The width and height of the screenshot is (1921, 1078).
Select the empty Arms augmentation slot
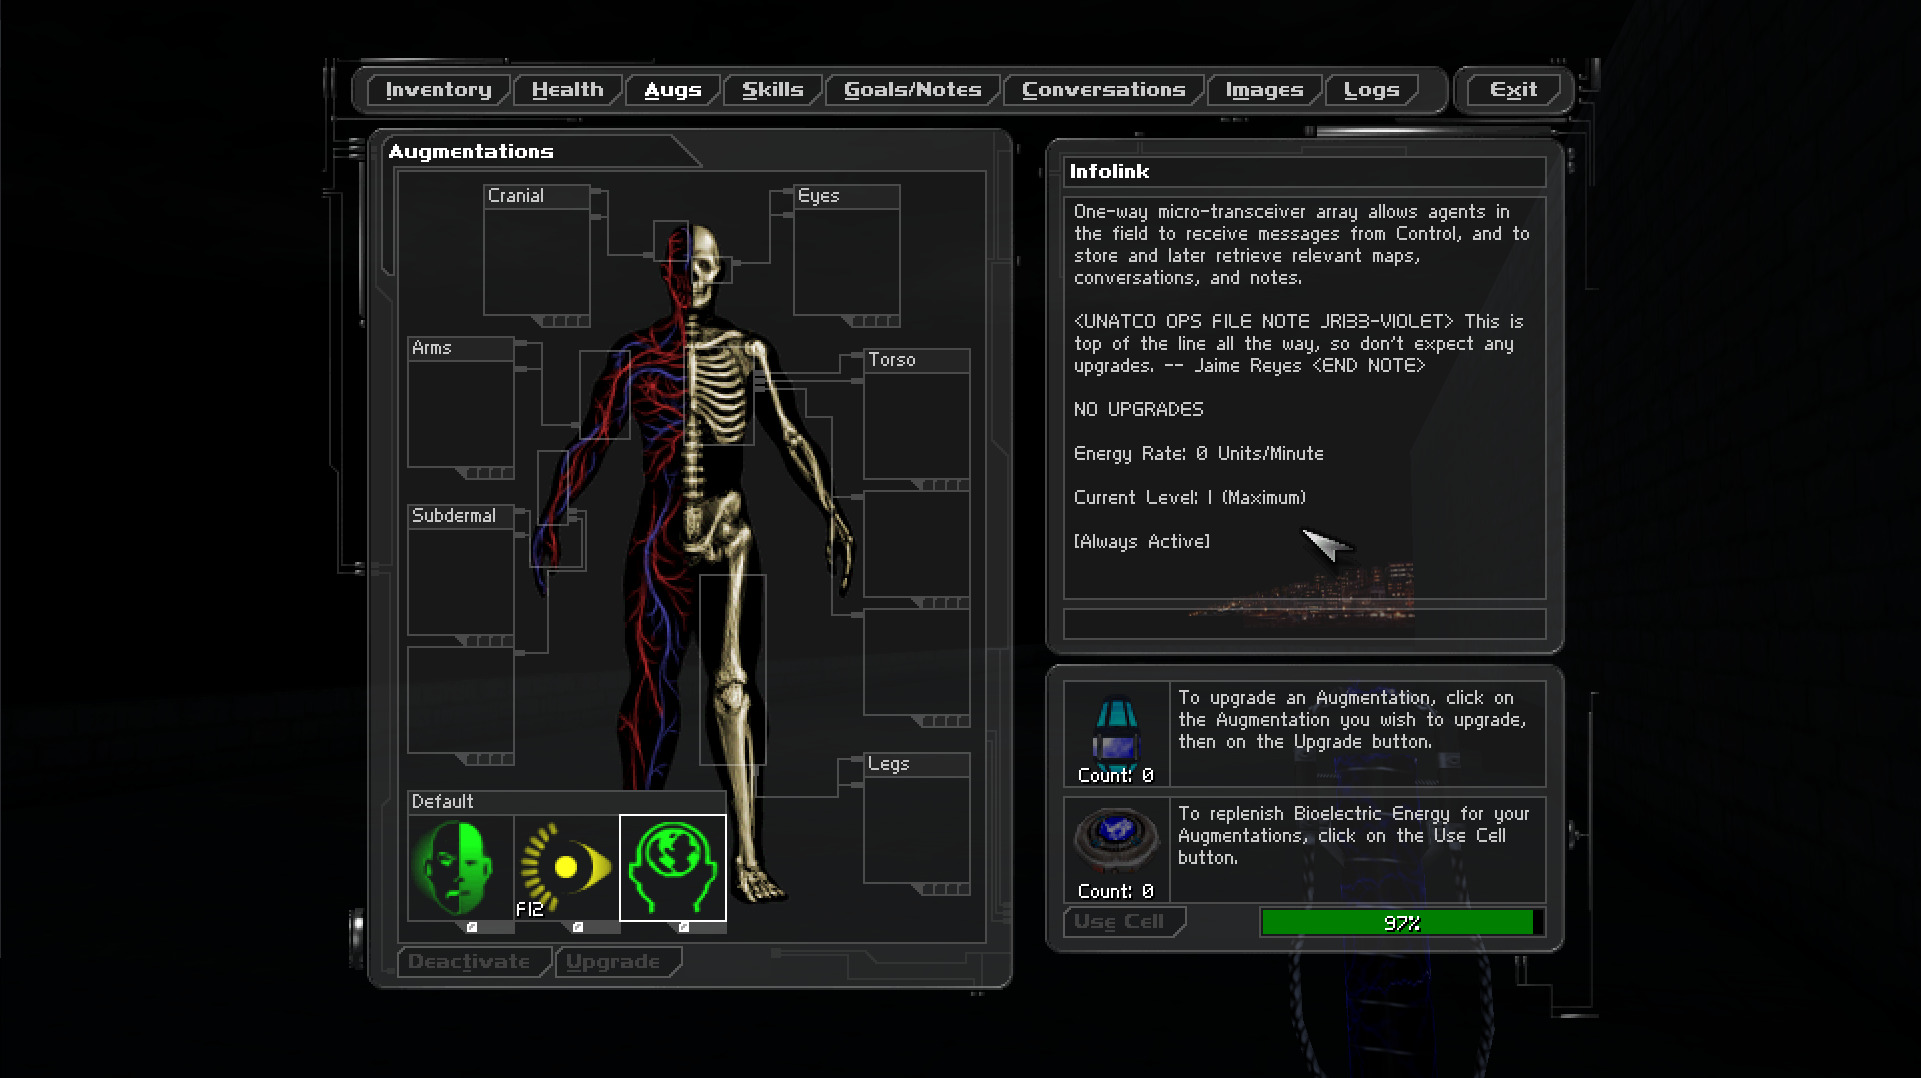pyautogui.click(x=460, y=413)
